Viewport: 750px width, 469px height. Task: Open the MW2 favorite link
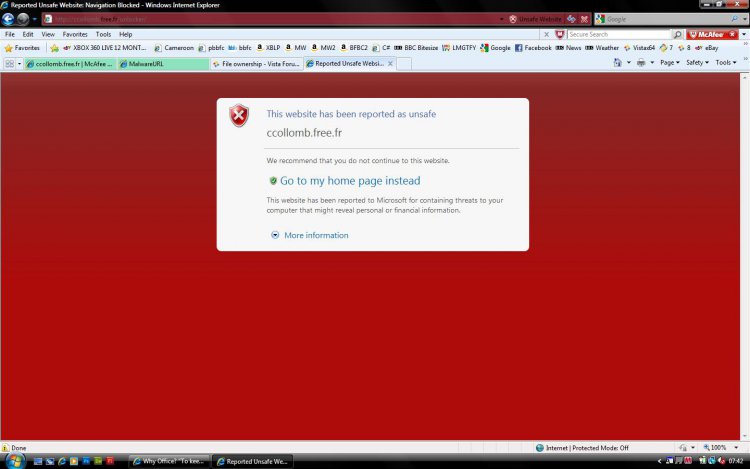(323, 48)
